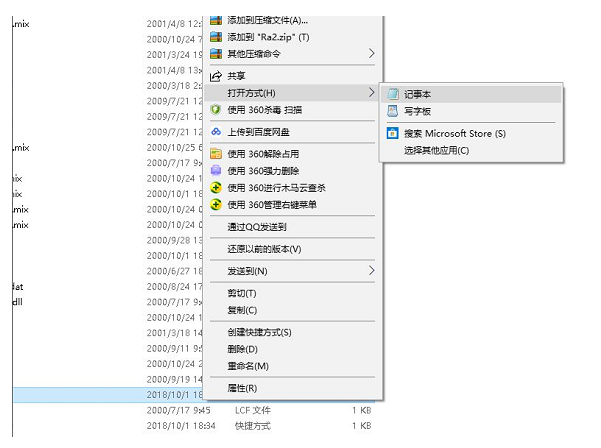This screenshot has height=448, width=601.
Task: Click the WordPad icon beside 写字板
Action: tap(392, 110)
